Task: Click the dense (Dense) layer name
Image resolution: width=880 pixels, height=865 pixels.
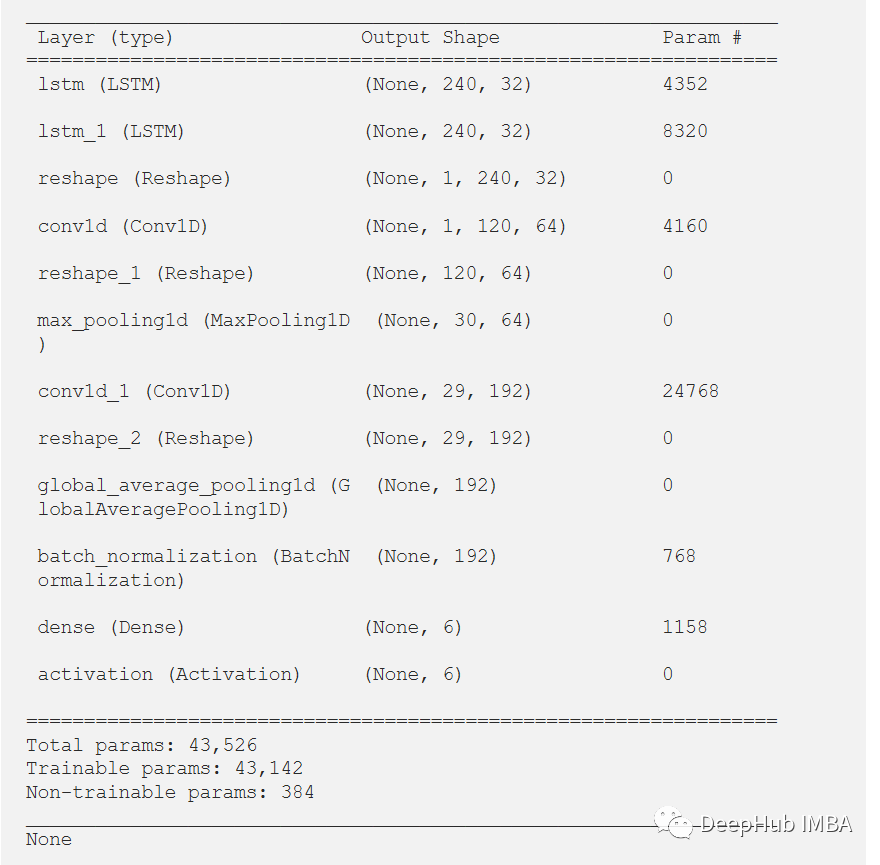Action: [111, 627]
